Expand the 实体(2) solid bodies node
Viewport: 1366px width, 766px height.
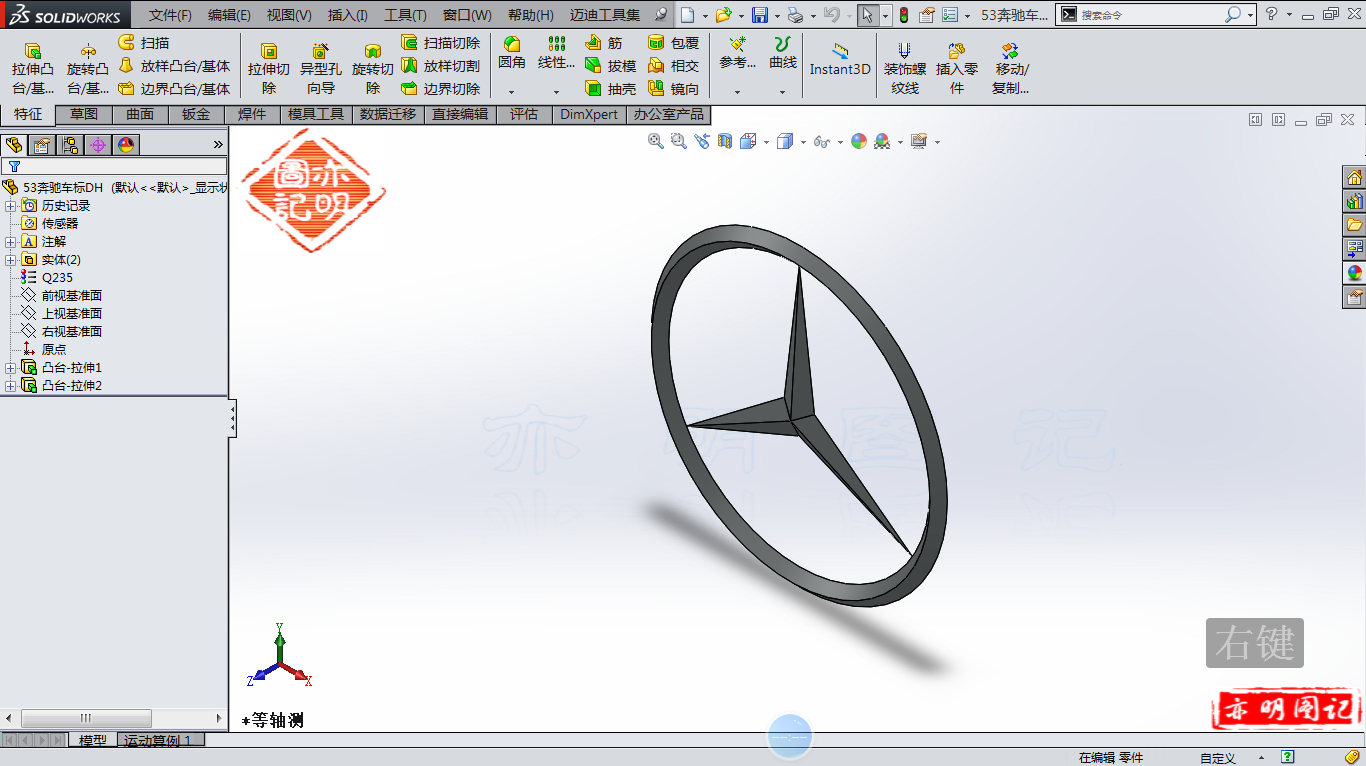click(x=10, y=260)
